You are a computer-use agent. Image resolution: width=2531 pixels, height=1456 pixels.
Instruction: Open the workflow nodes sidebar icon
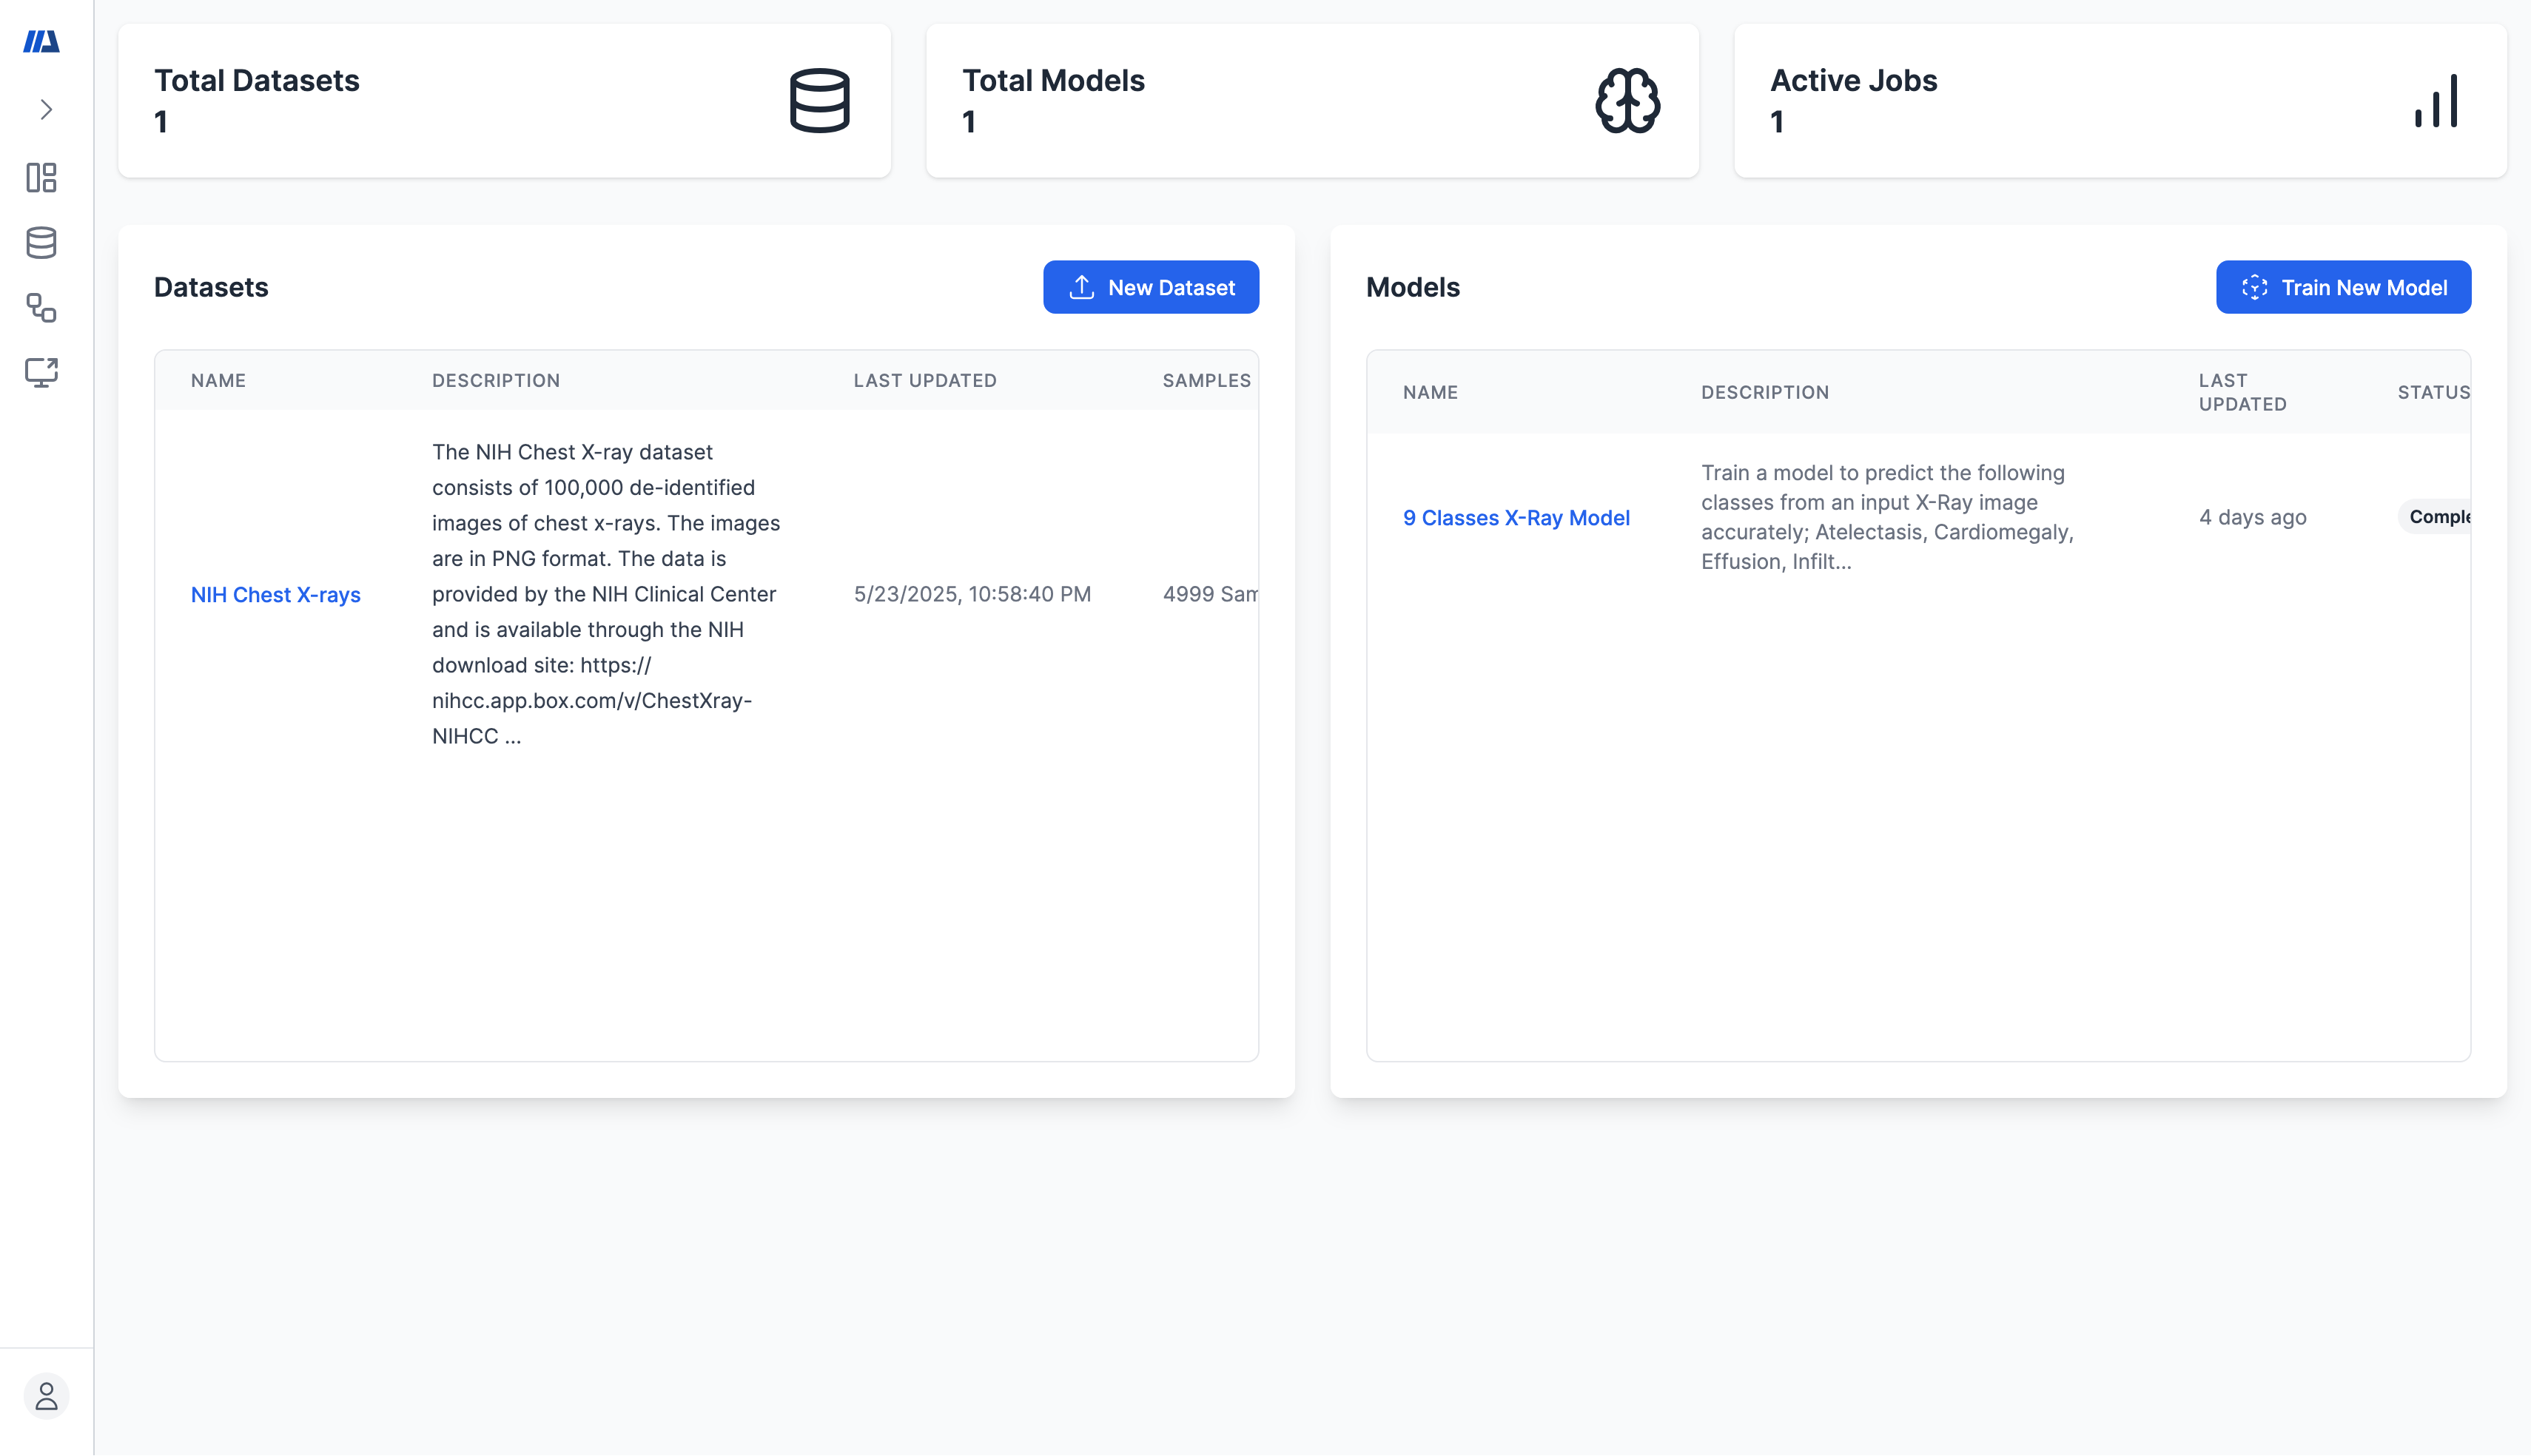tap(41, 308)
